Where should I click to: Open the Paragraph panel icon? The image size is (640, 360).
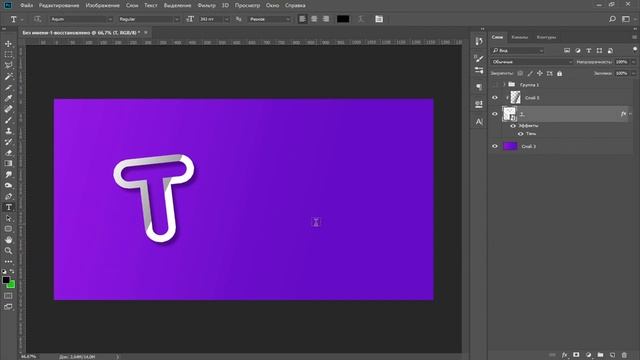(479, 87)
